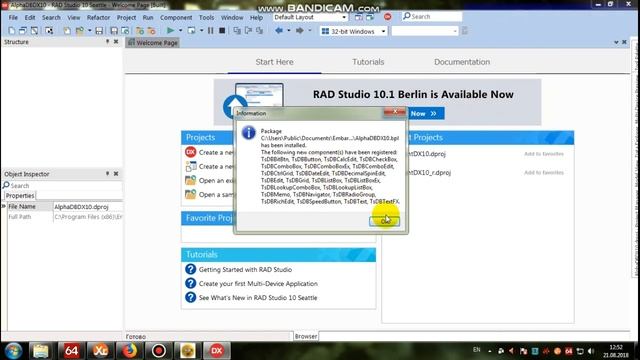Expand the Back history dropdown arrow

pyautogui.click(x=289, y=31)
